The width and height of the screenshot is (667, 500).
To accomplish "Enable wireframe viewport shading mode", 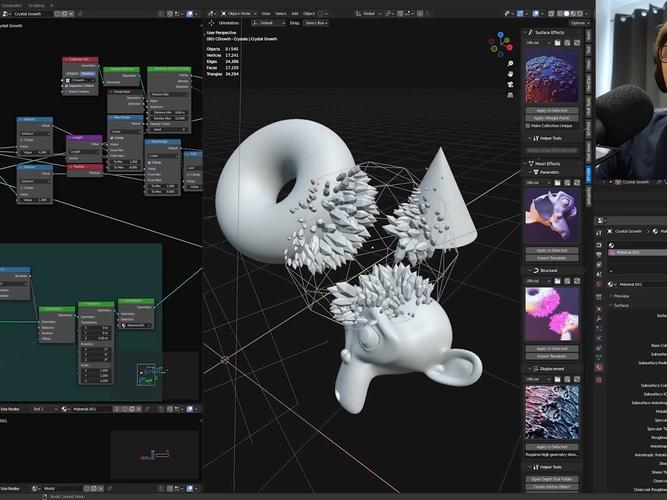I will click(560, 14).
